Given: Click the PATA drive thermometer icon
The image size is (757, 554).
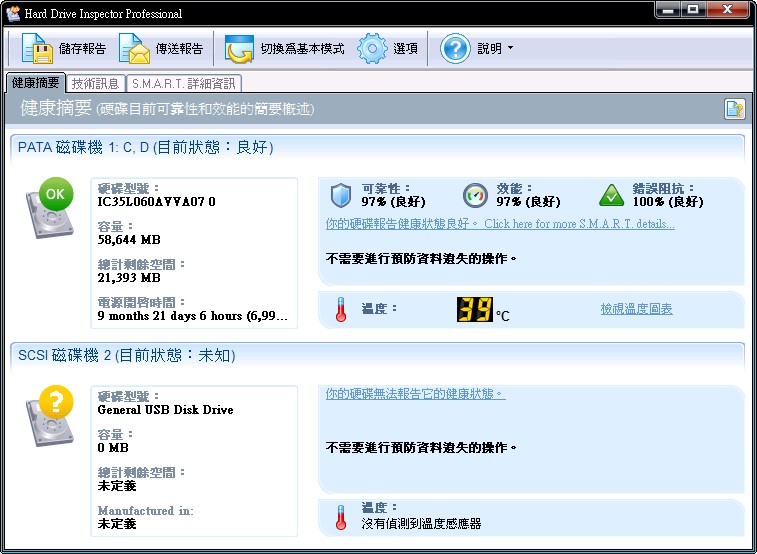Looking at the screenshot, I should [x=341, y=309].
